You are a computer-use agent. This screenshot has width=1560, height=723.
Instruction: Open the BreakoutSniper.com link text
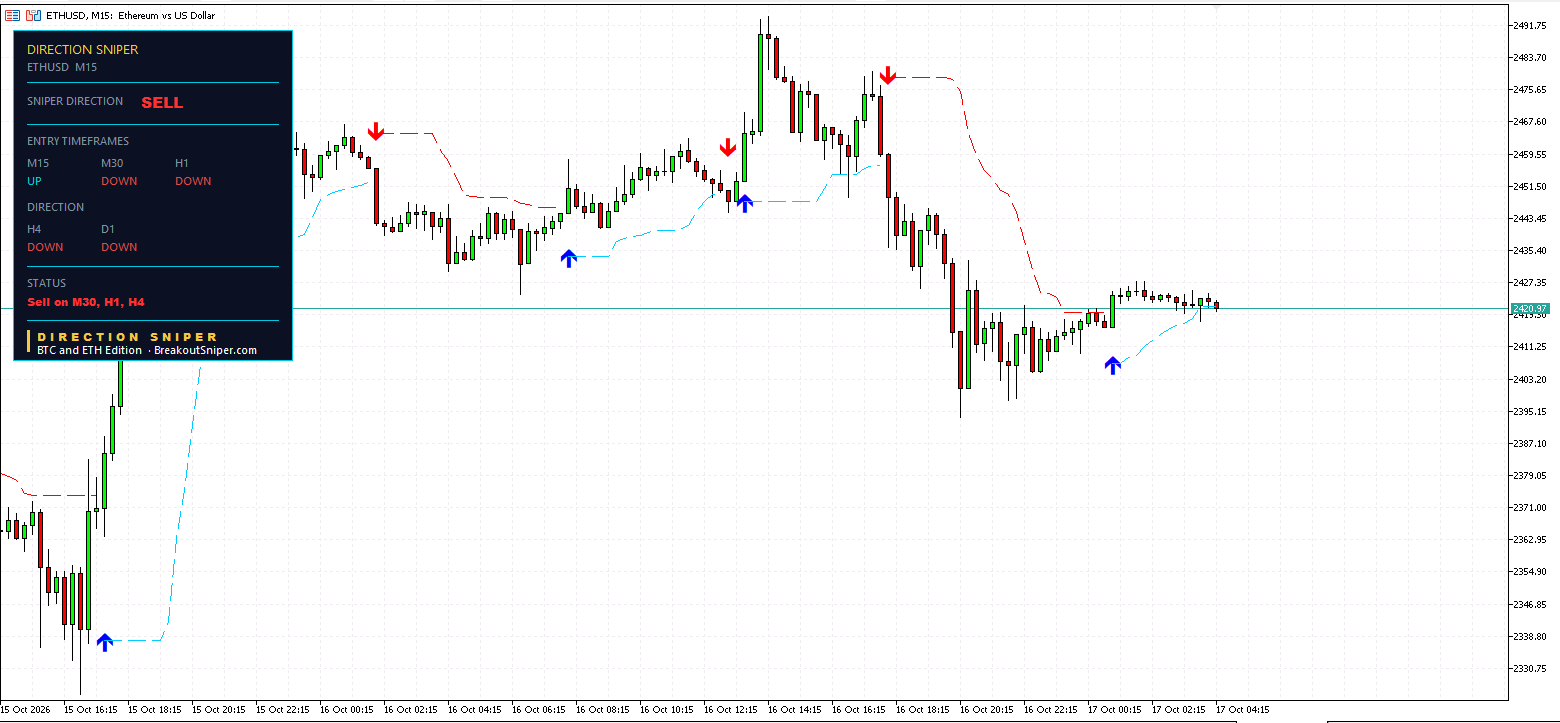205,350
